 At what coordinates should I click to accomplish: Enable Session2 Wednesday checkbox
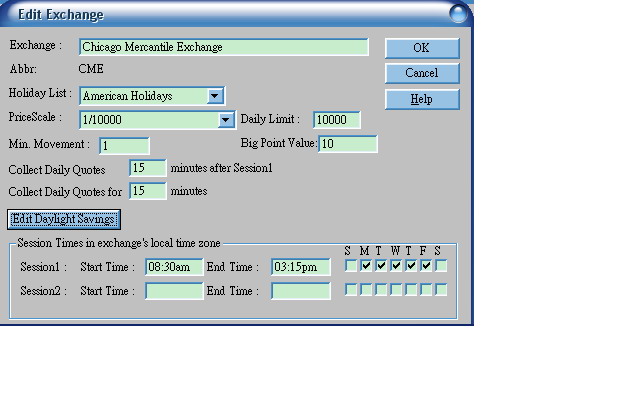click(x=396, y=290)
